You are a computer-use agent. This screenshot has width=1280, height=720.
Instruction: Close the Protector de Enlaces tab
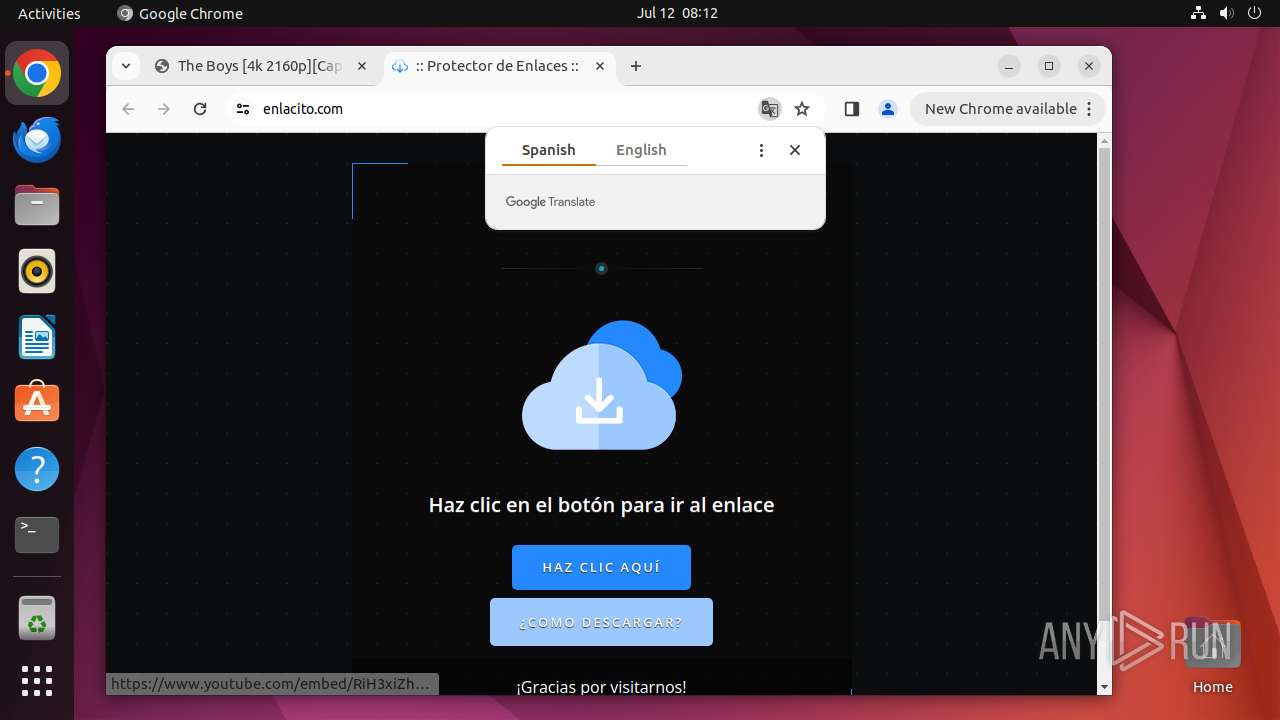pos(600,66)
